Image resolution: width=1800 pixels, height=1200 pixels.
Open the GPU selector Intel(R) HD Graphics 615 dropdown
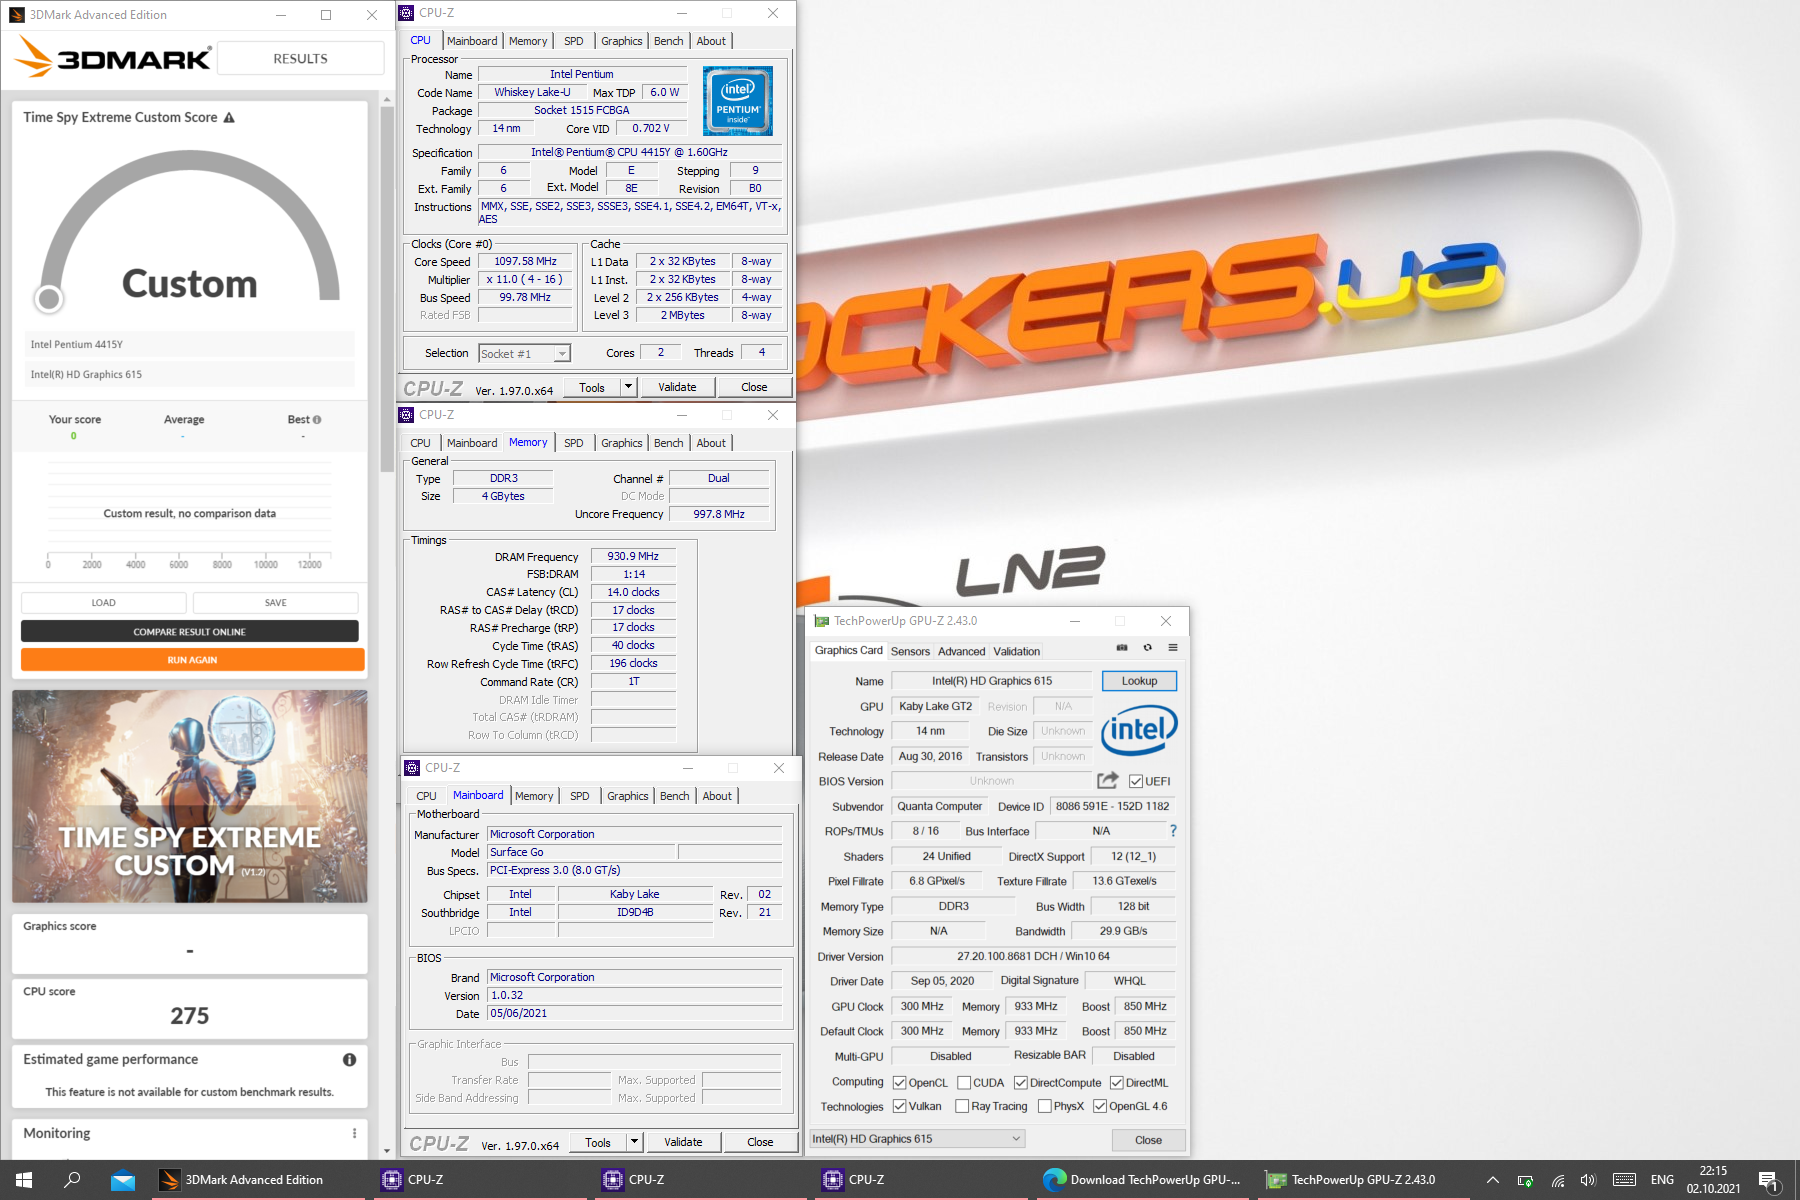(x=917, y=1139)
